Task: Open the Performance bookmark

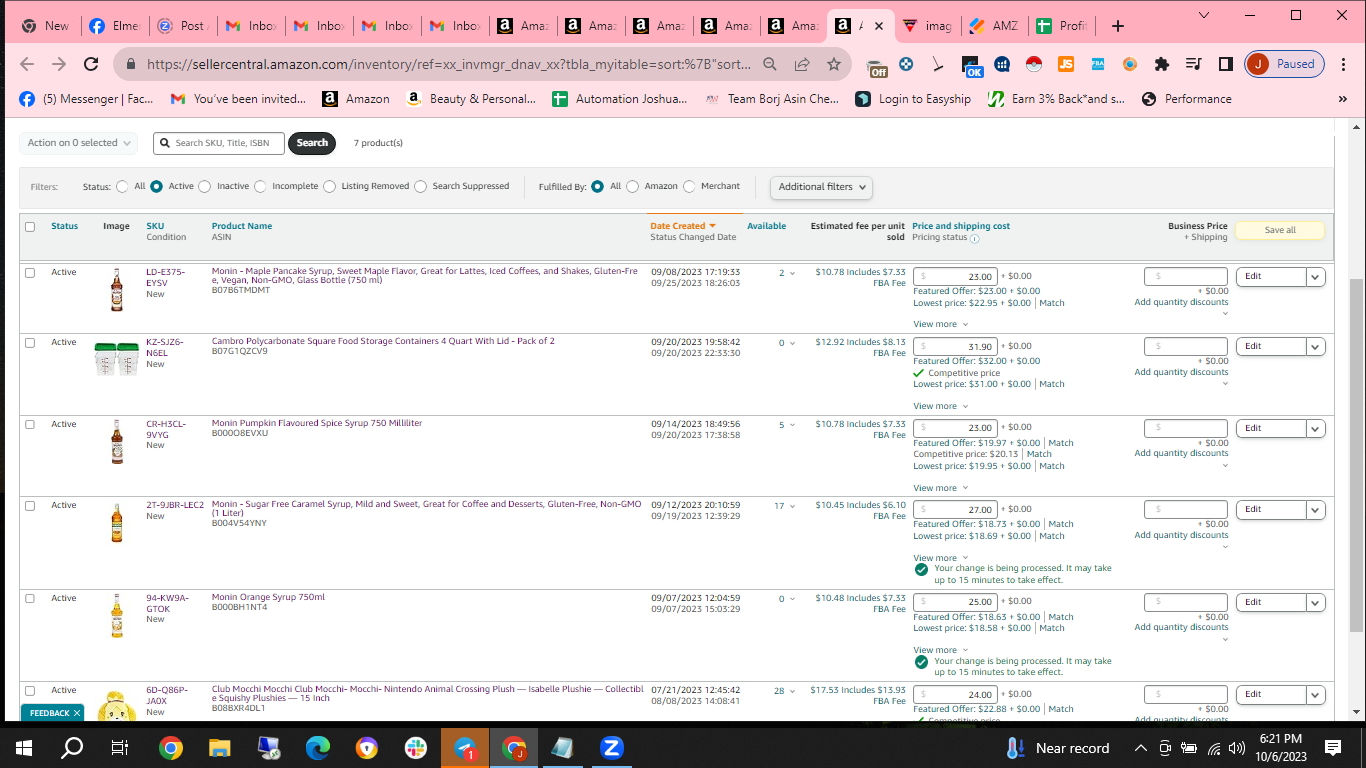Action: (x=1186, y=99)
